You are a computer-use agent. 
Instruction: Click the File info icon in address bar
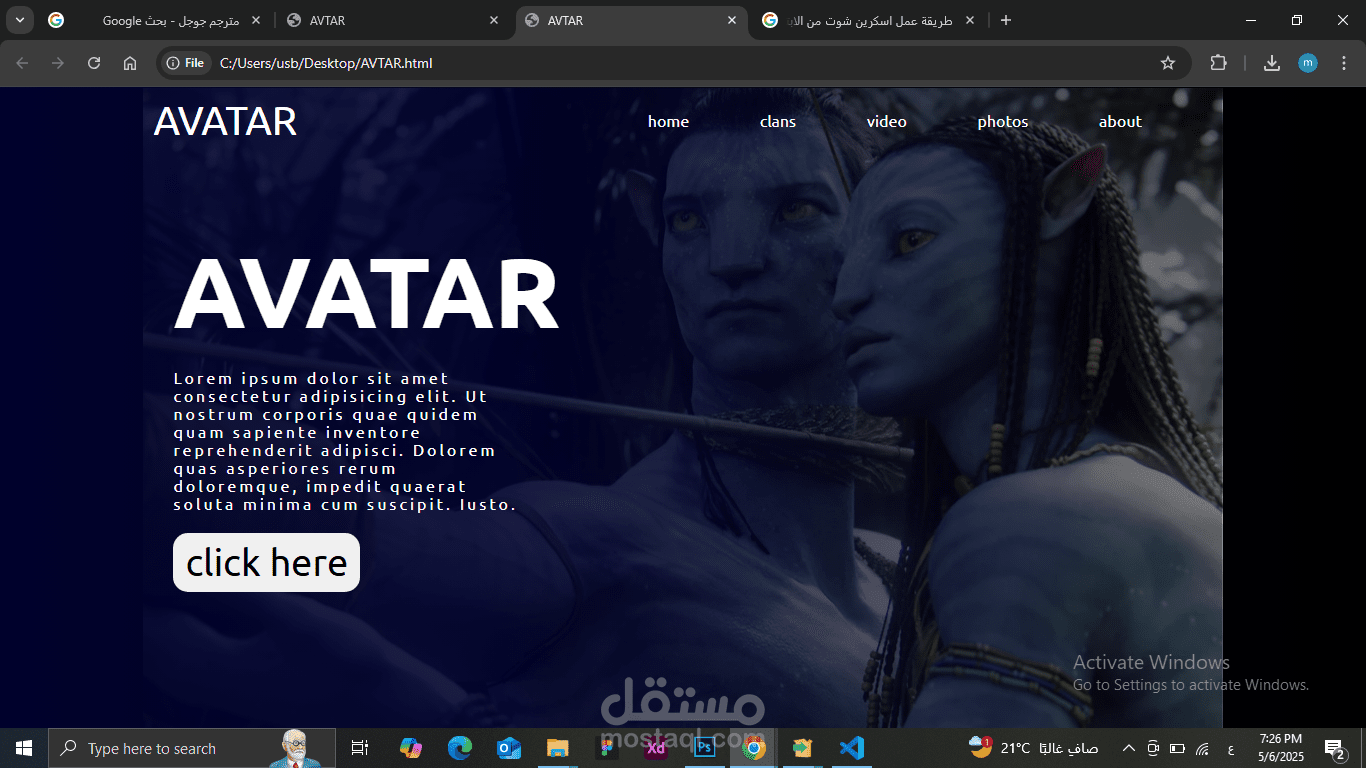point(186,63)
